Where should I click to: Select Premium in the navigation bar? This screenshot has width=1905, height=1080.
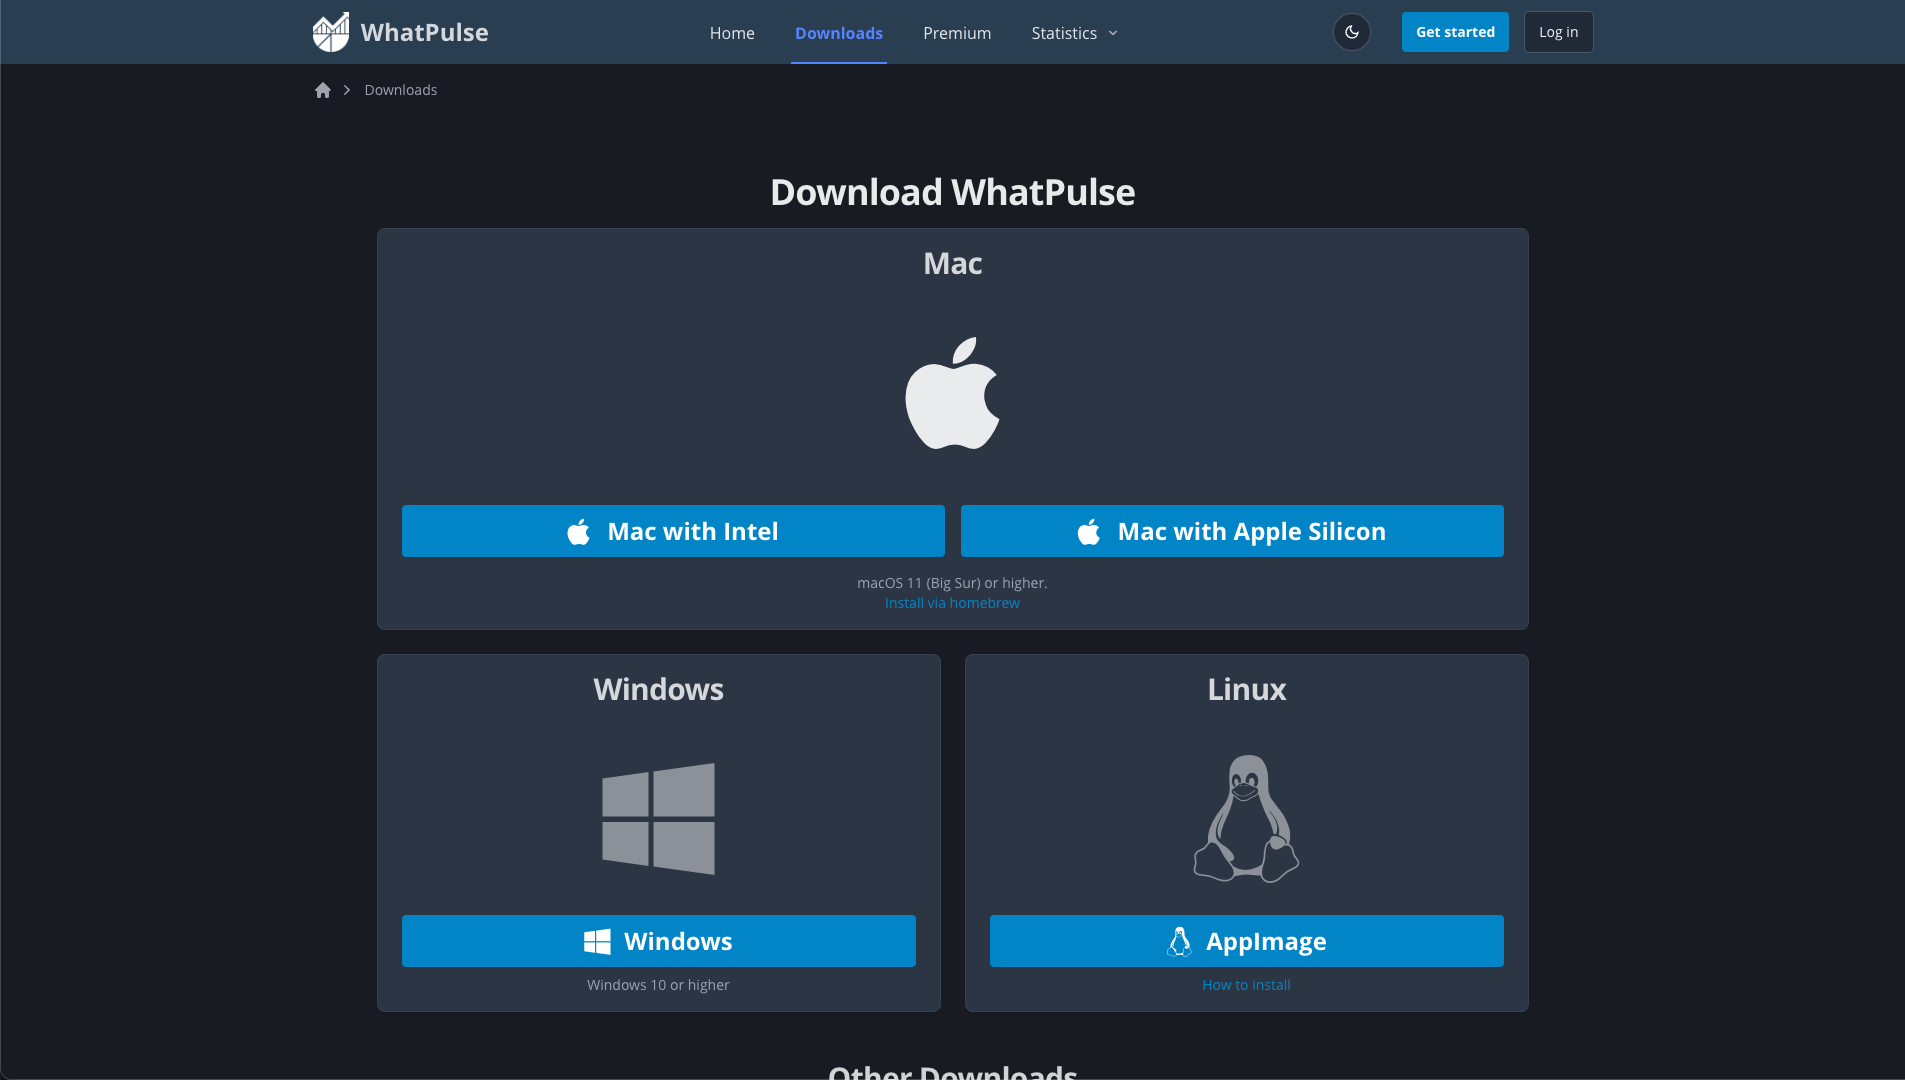coord(956,32)
